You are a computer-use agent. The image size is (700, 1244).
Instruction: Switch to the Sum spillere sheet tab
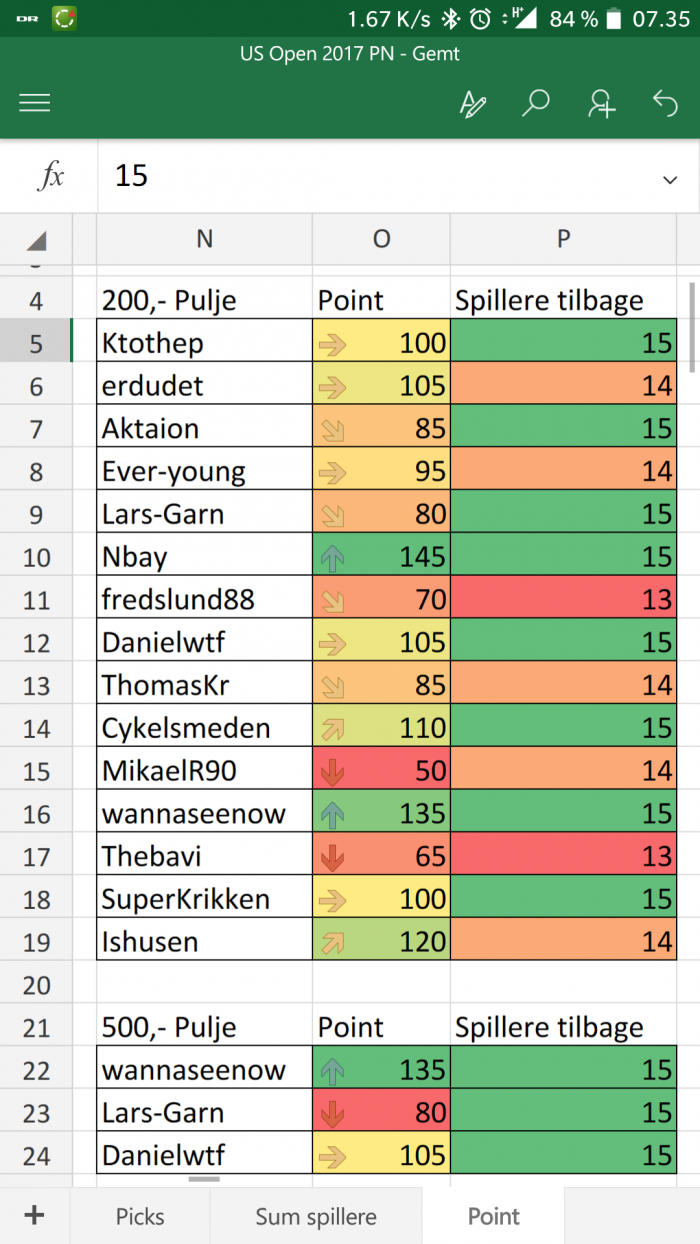click(316, 1216)
